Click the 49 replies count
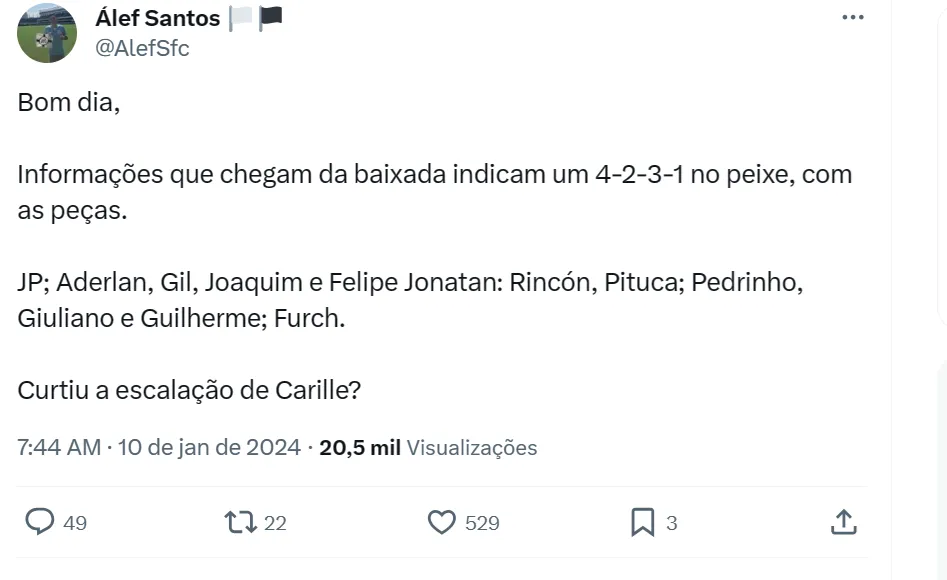Viewport: 947px width, 580px height. tap(75, 523)
